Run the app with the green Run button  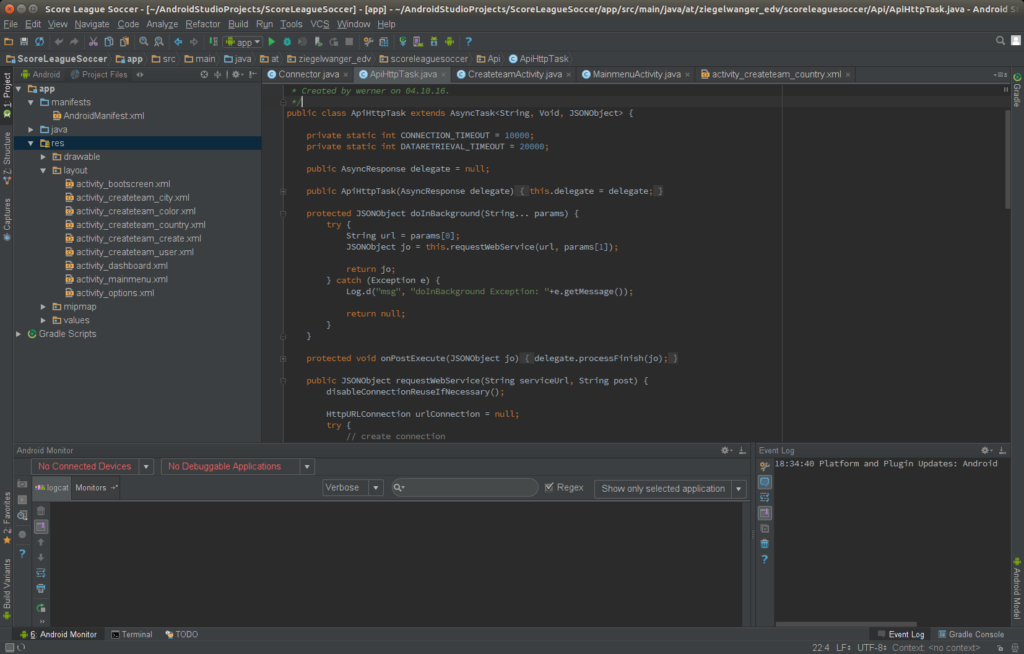click(272, 40)
